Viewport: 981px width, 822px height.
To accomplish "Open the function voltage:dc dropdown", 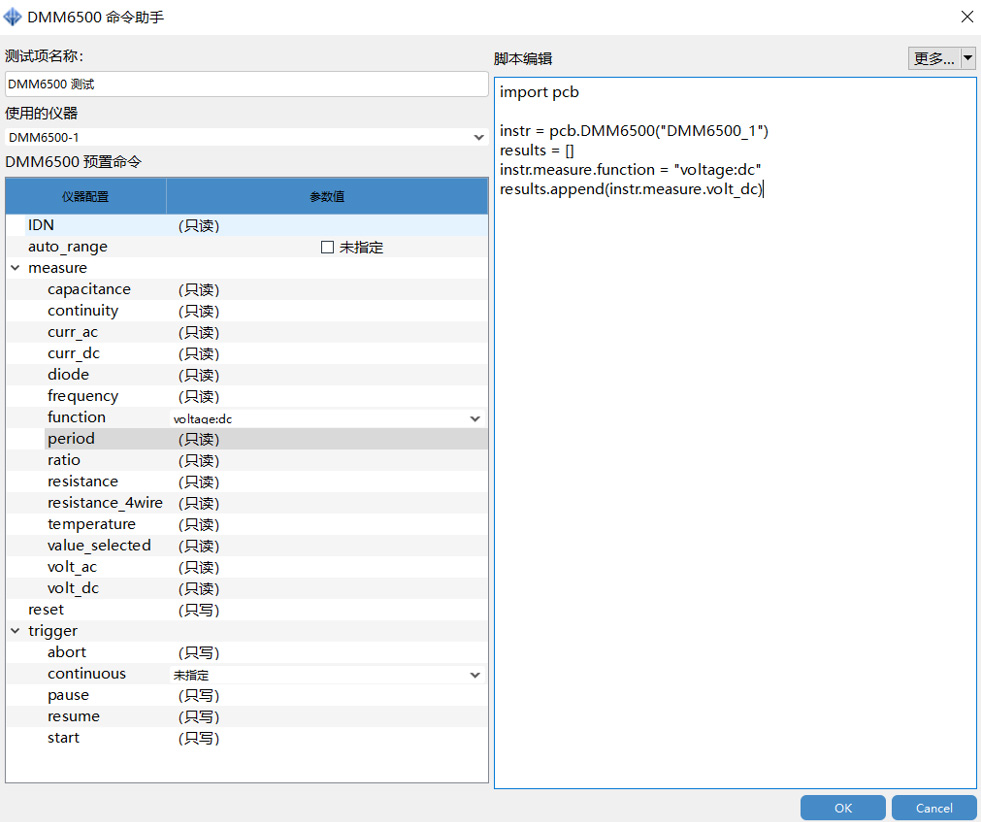I will pyautogui.click(x=475, y=419).
